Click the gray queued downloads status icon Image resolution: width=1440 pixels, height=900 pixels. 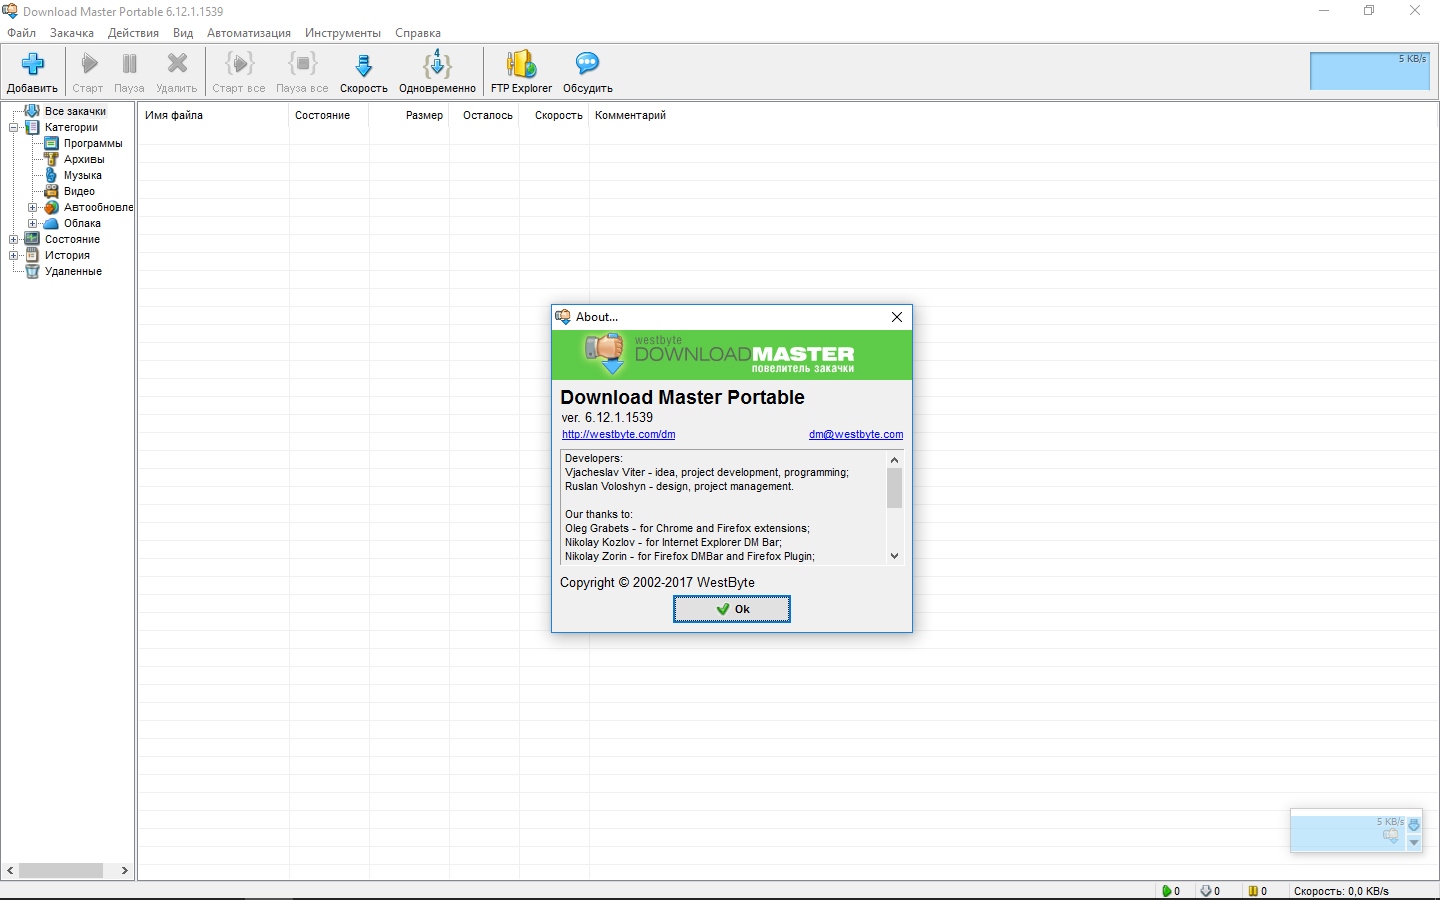1206,891
